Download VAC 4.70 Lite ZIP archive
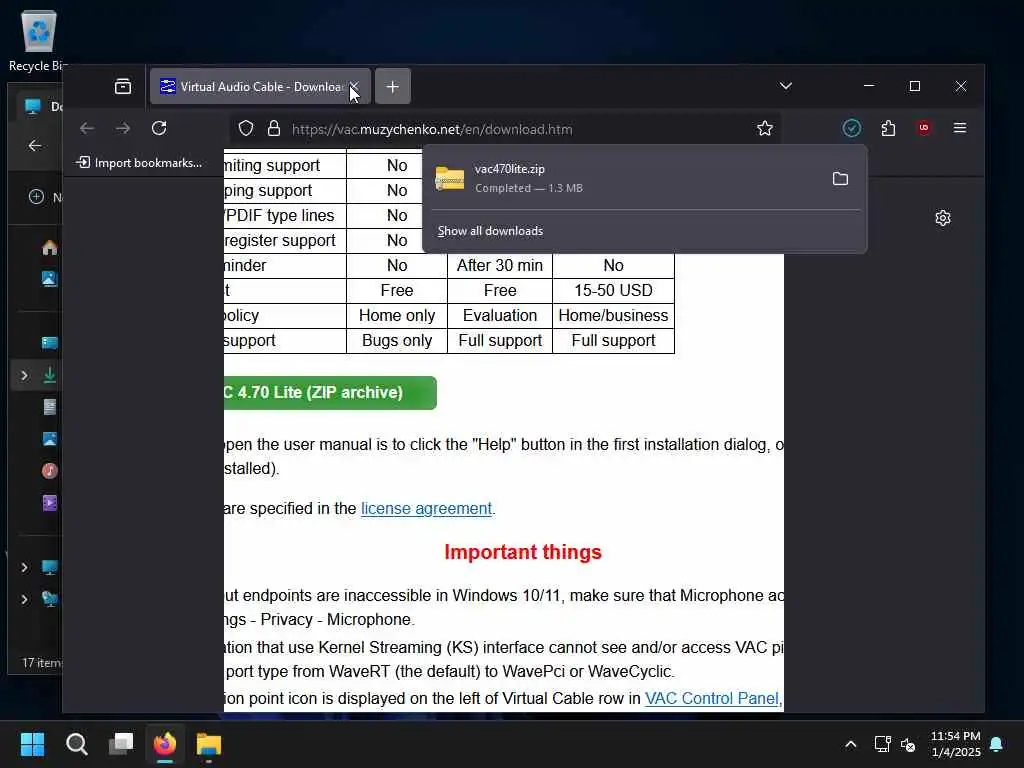This screenshot has width=1024, height=768. (330, 392)
